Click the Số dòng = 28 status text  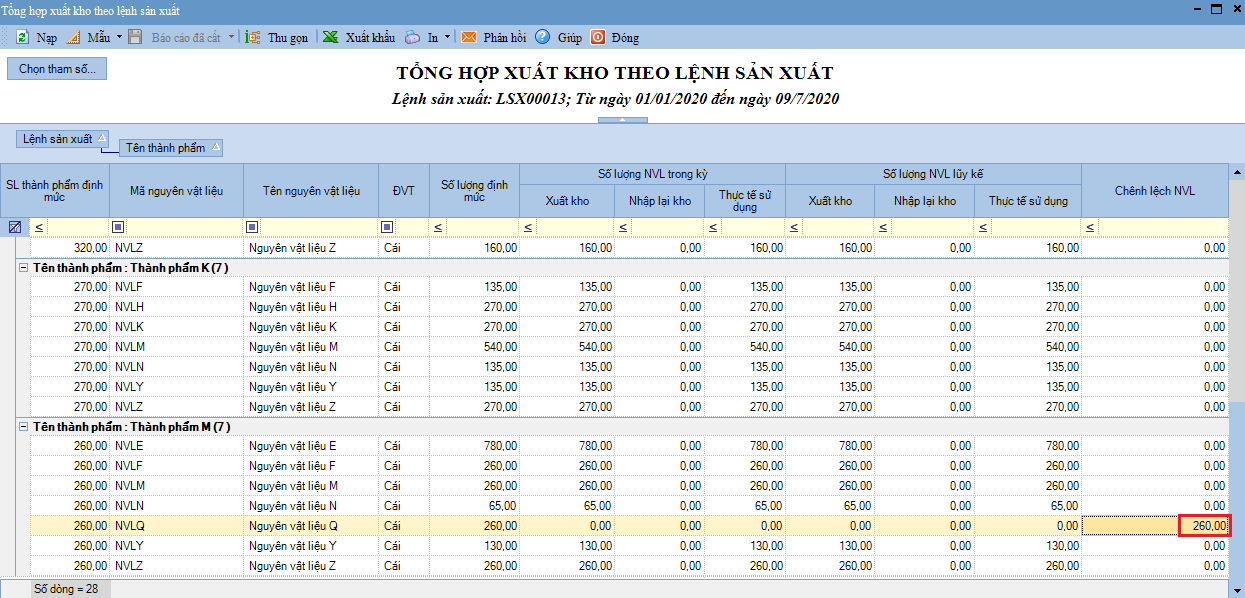coord(66,588)
